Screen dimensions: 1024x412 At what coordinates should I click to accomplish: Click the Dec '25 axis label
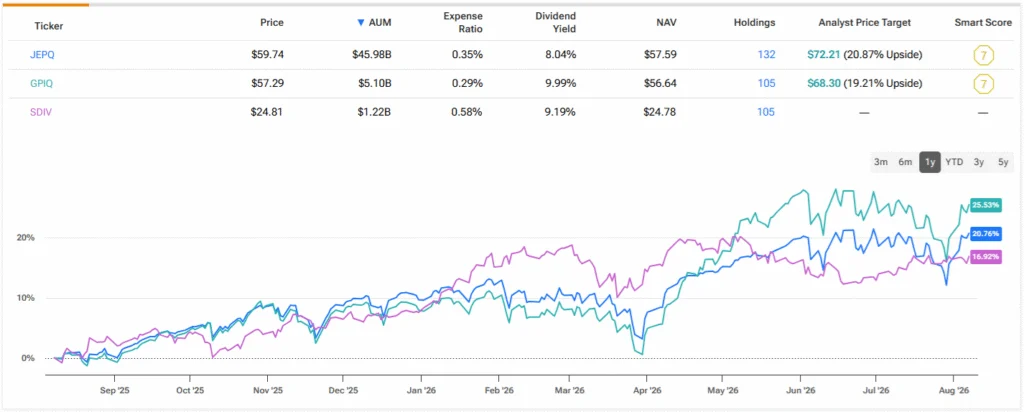pyautogui.click(x=343, y=391)
